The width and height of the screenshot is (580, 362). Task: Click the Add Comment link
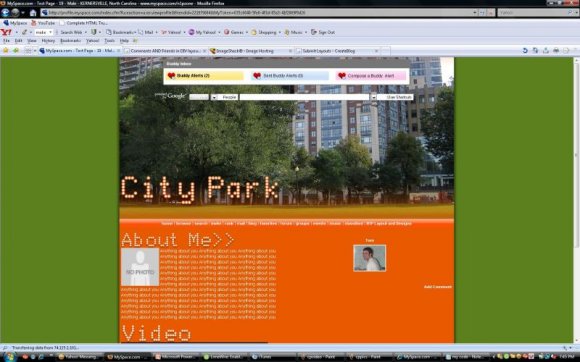click(x=438, y=287)
